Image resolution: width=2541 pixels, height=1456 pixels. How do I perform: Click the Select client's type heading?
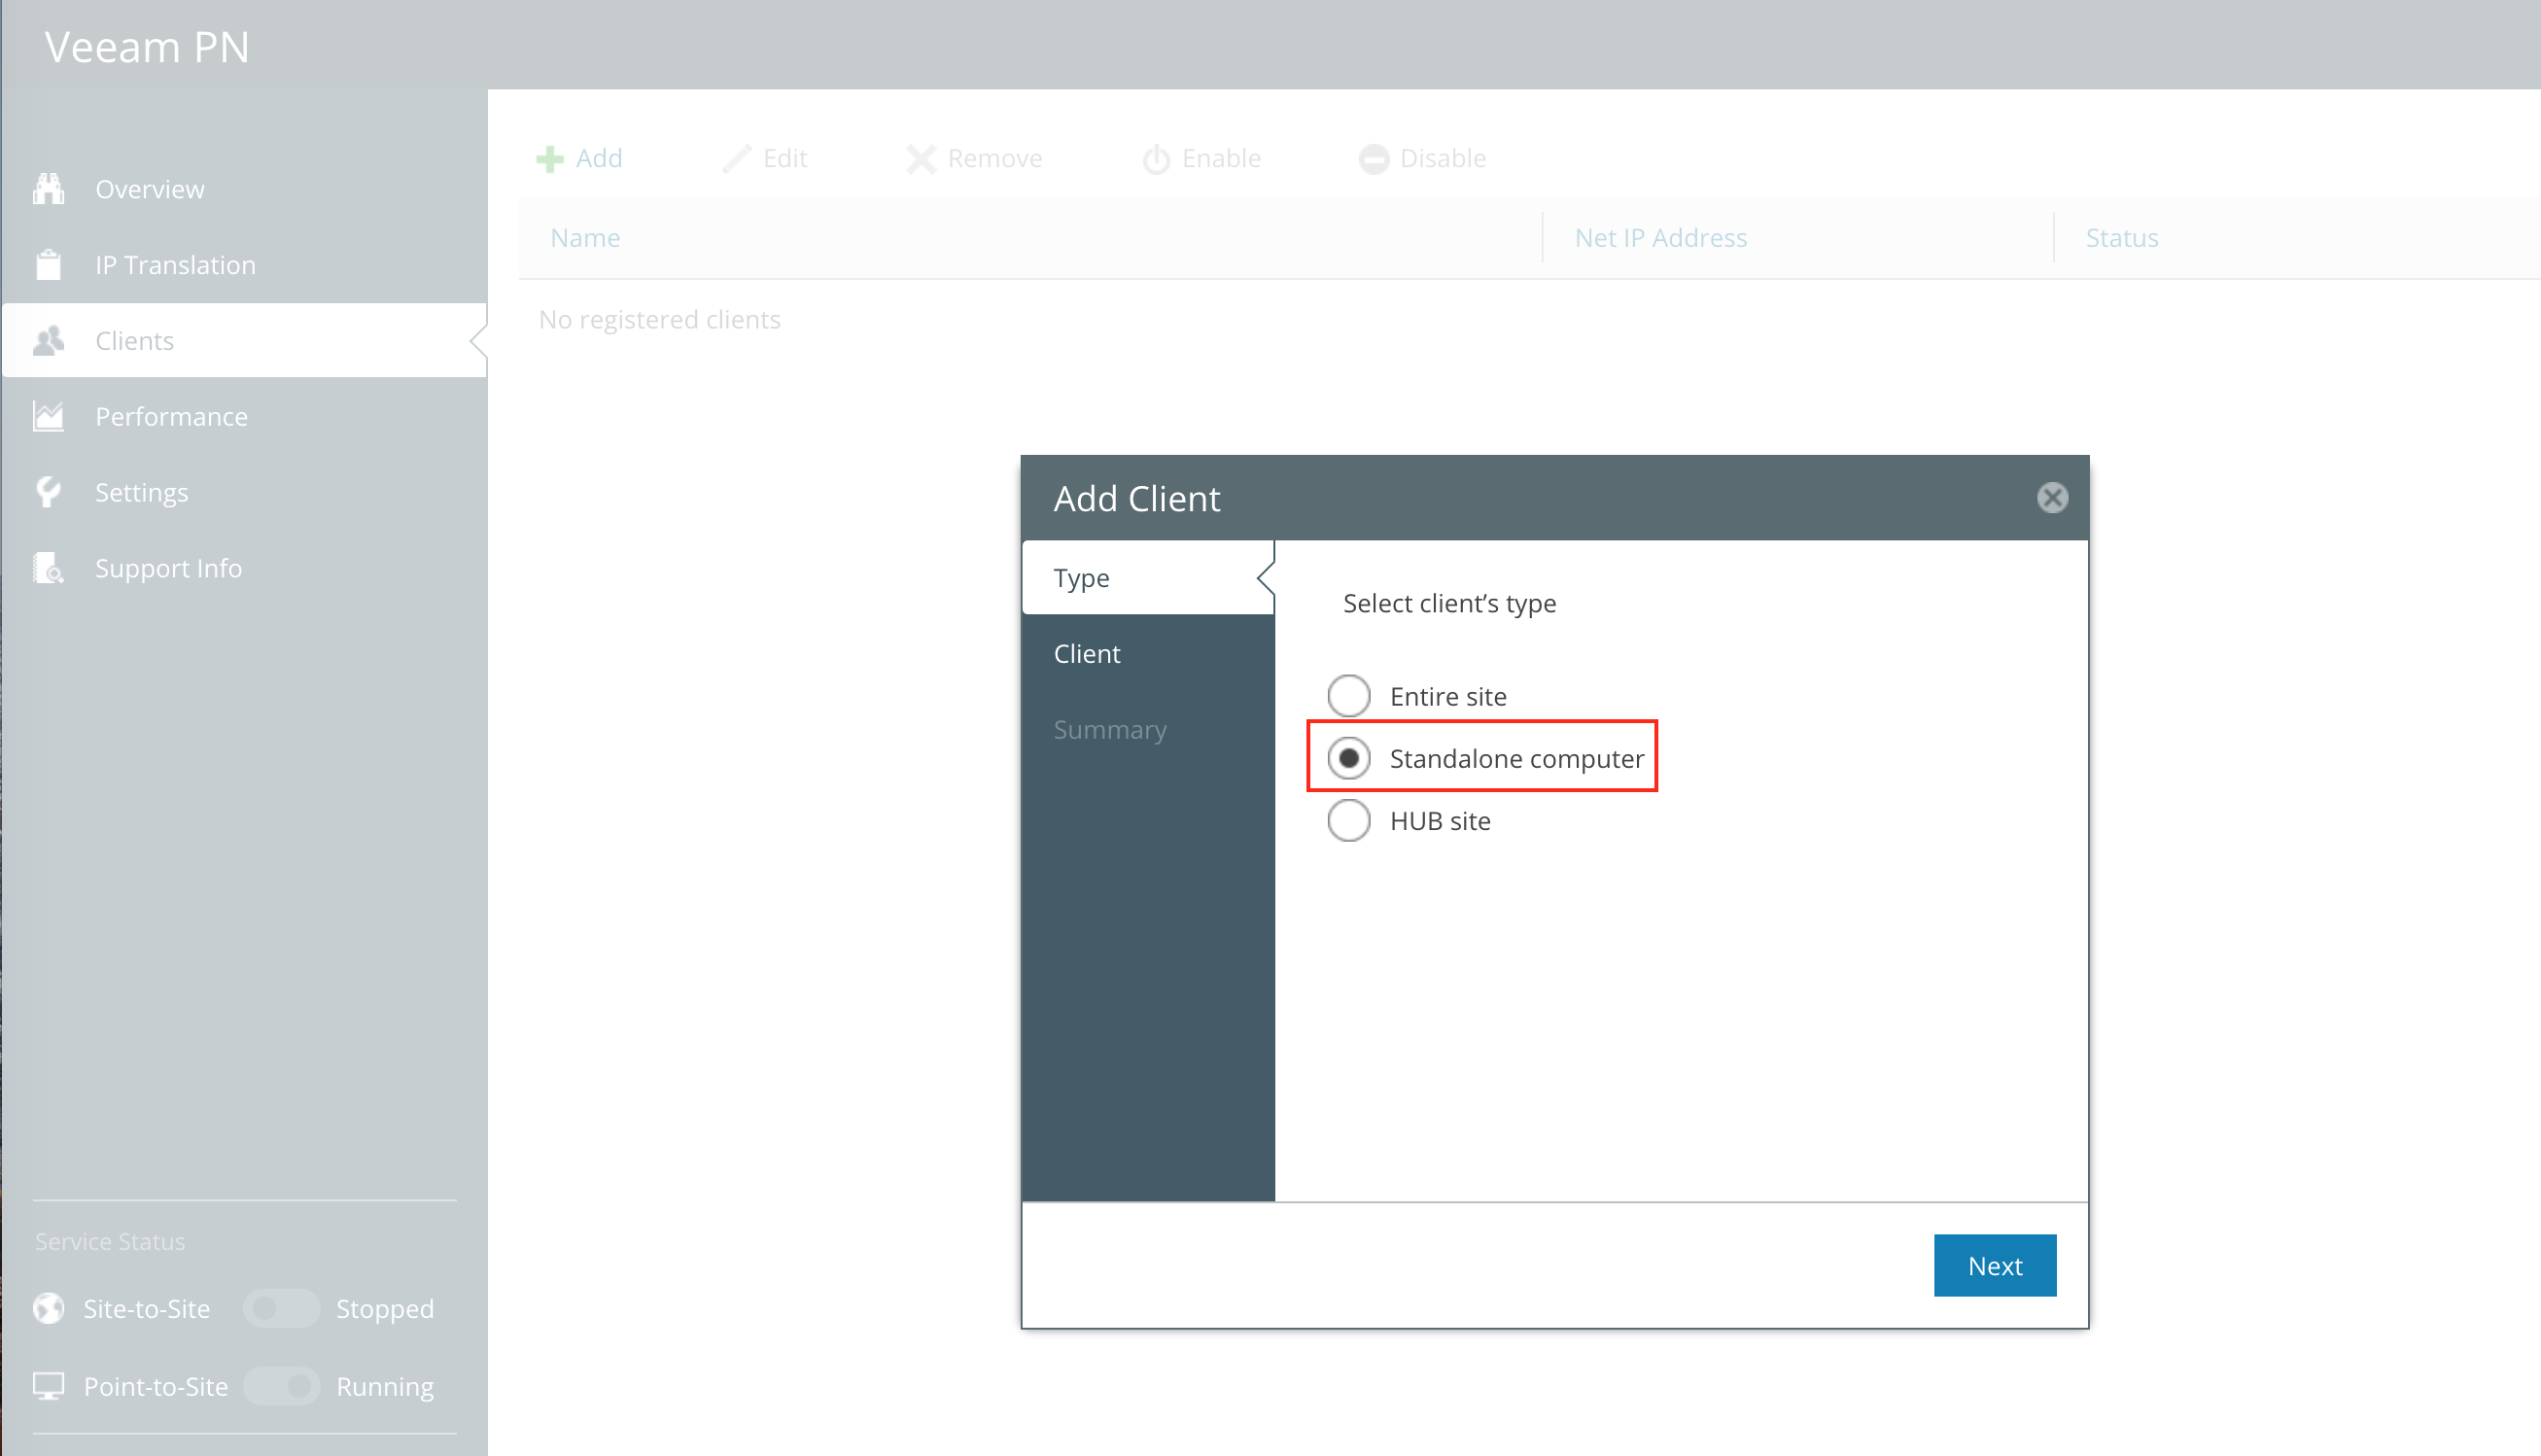[x=1450, y=604]
